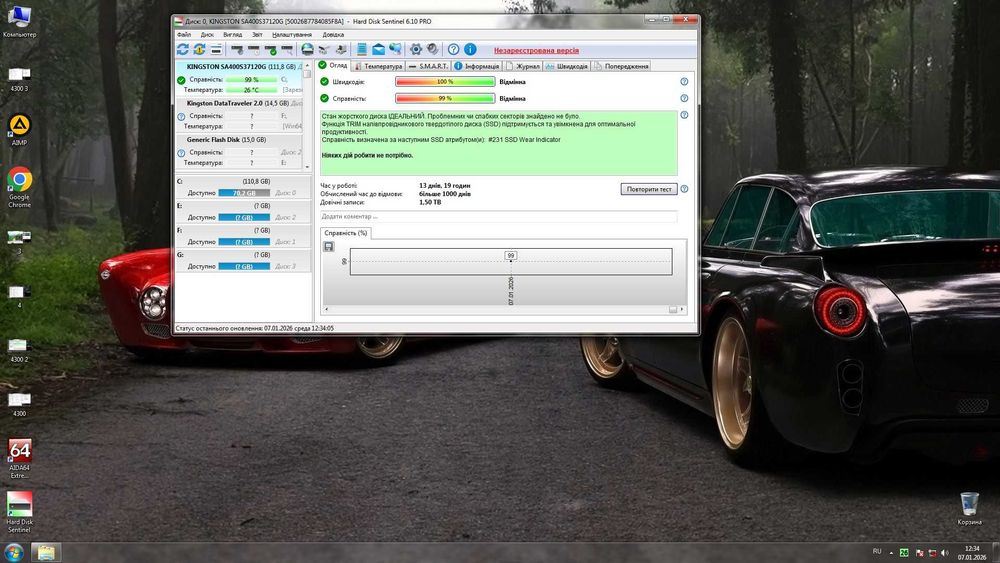Click disk list scrollbar up arrow
Viewport: 1000px width, 563px height.
[x=307, y=66]
